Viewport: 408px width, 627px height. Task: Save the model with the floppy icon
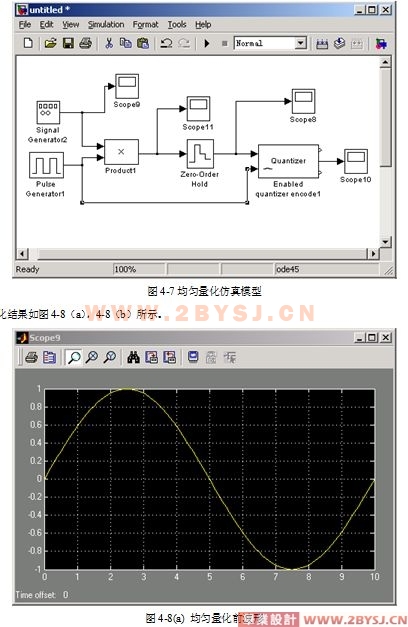pyautogui.click(x=68, y=43)
